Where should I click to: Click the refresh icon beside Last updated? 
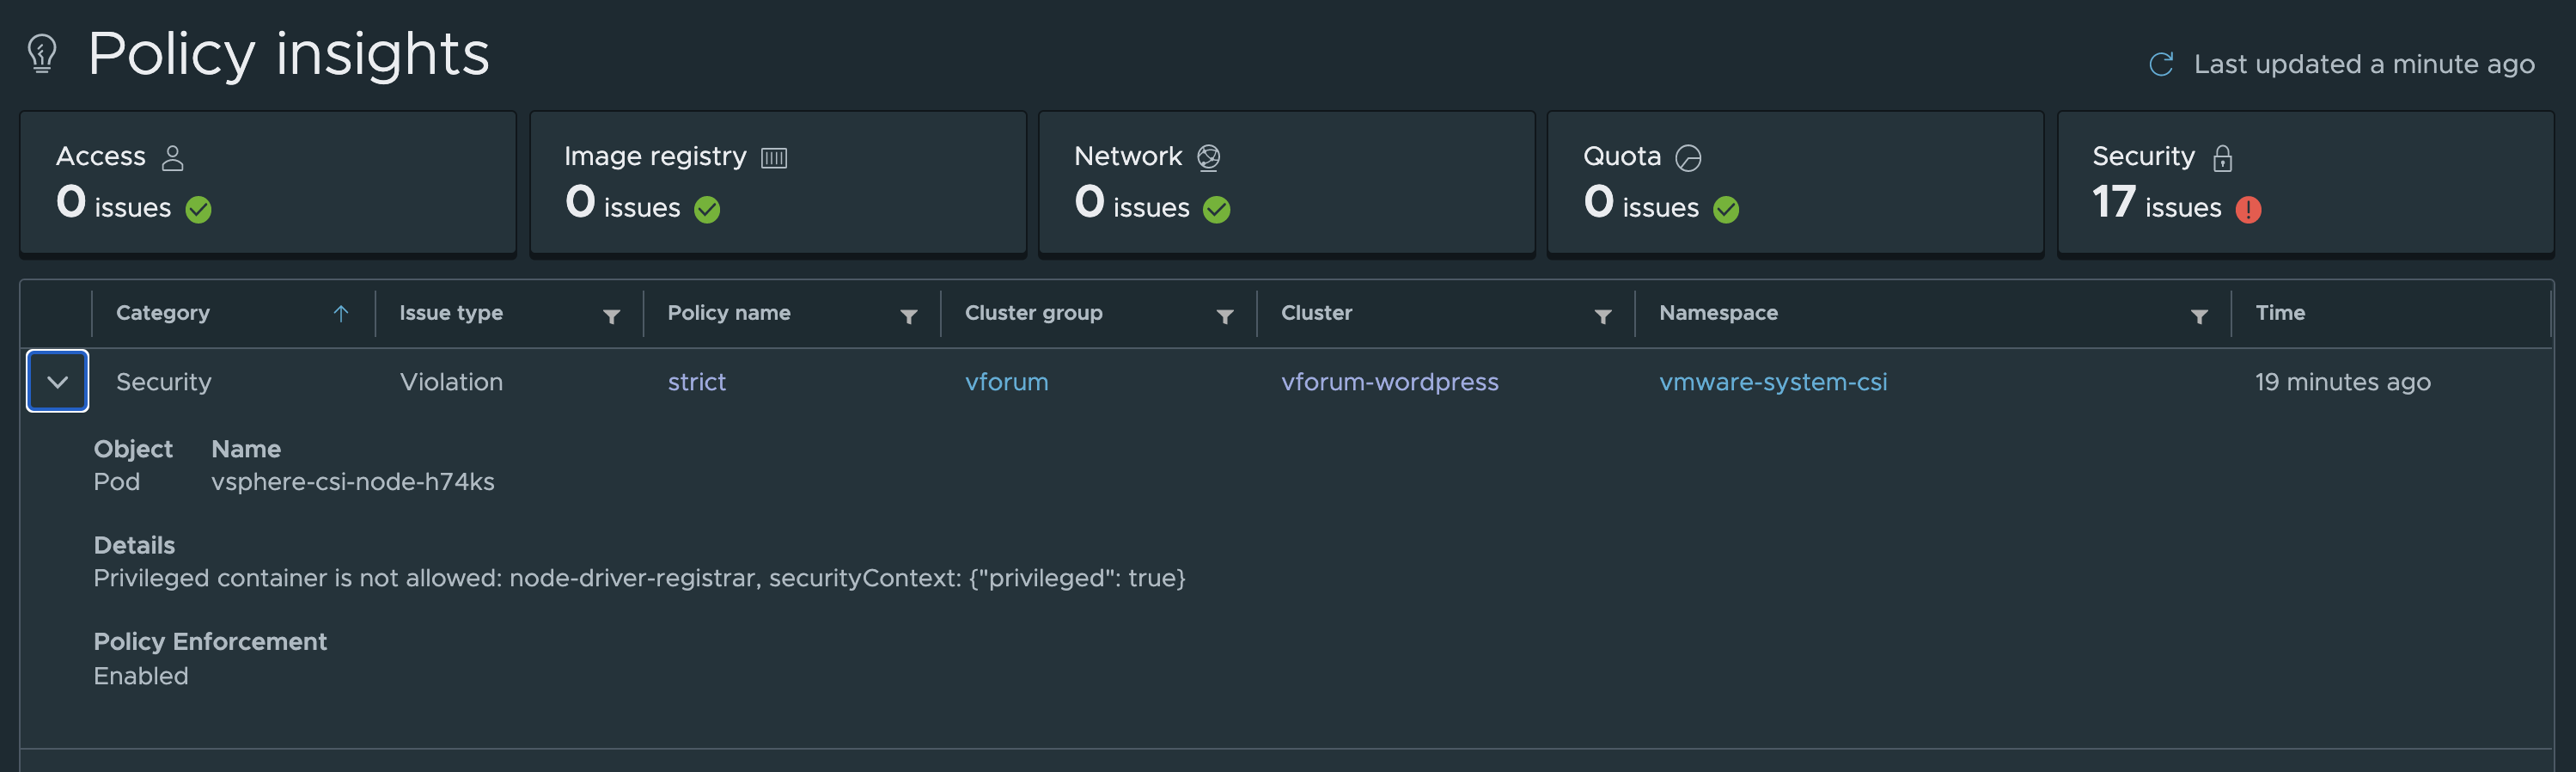coord(2161,65)
